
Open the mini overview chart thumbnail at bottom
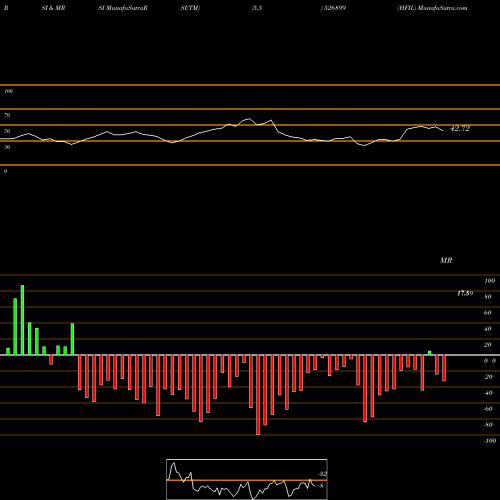[247, 479]
